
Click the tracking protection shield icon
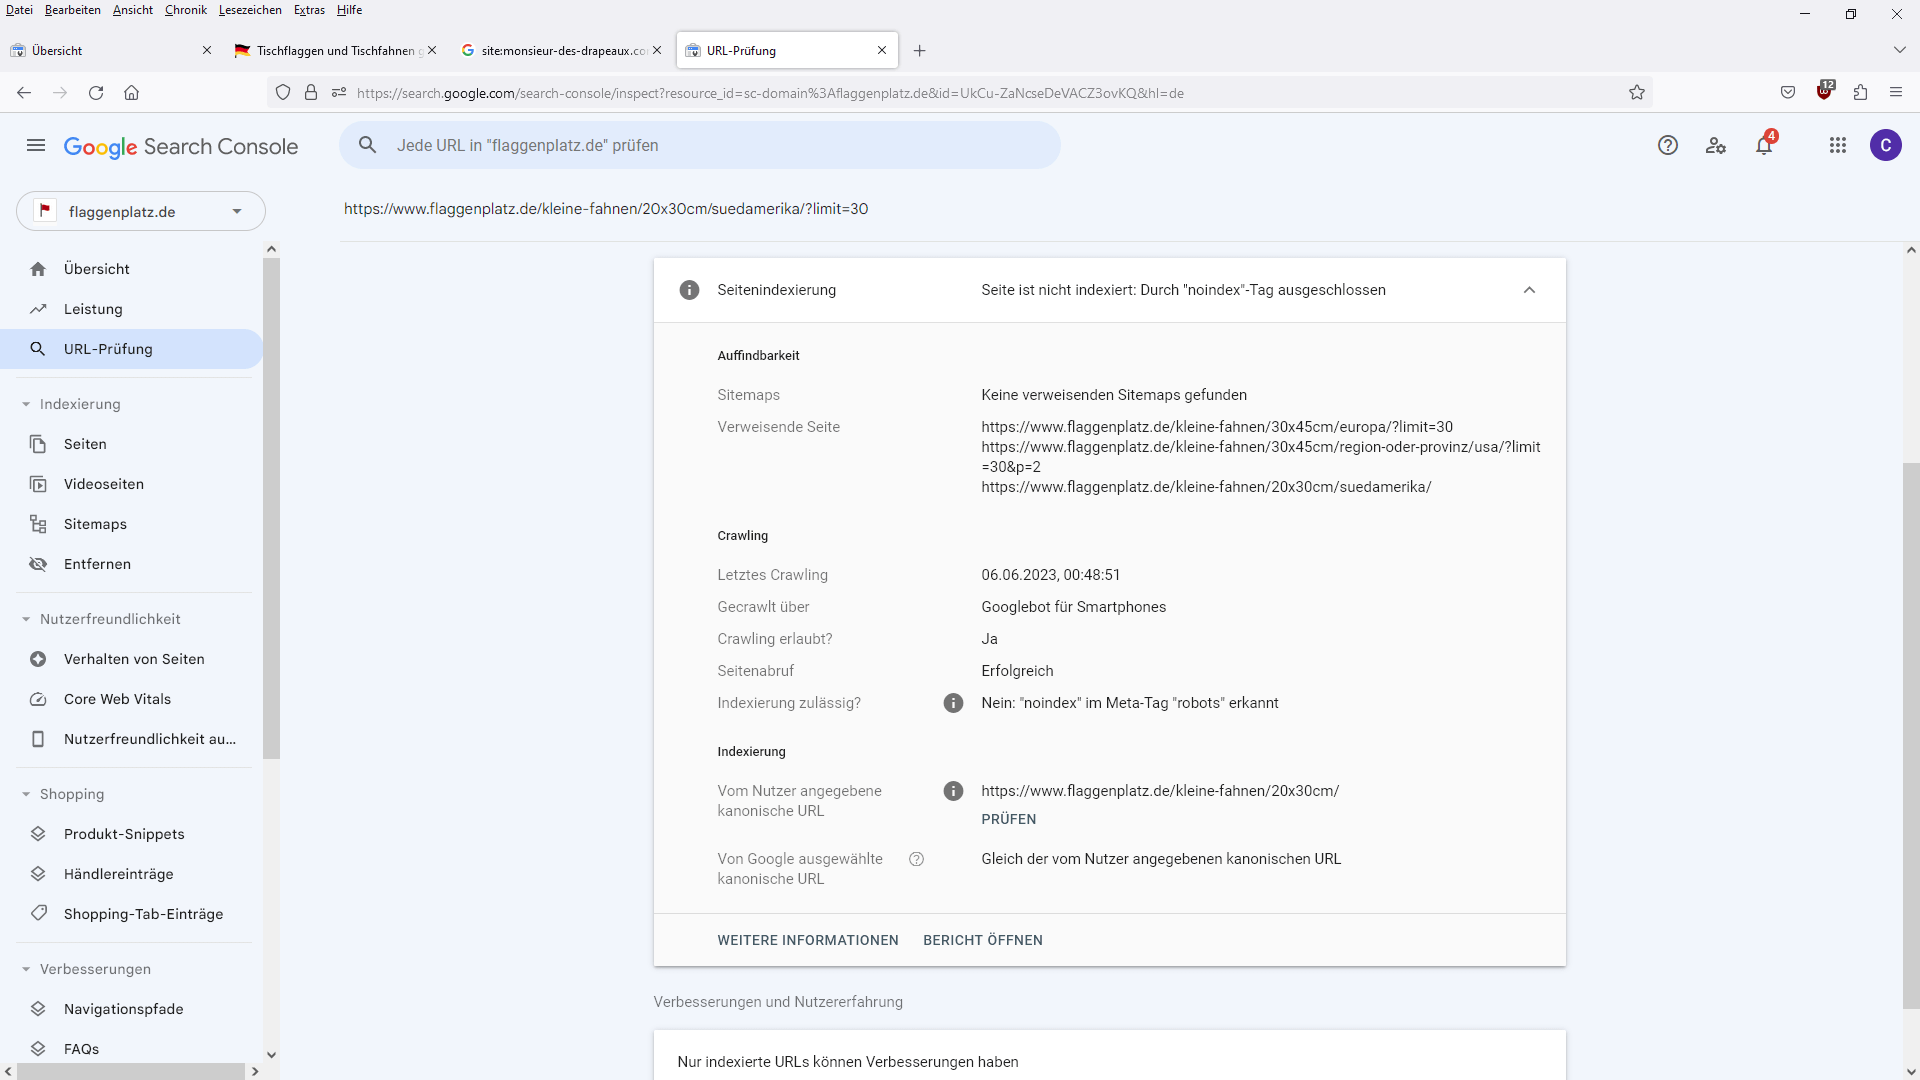click(x=283, y=93)
